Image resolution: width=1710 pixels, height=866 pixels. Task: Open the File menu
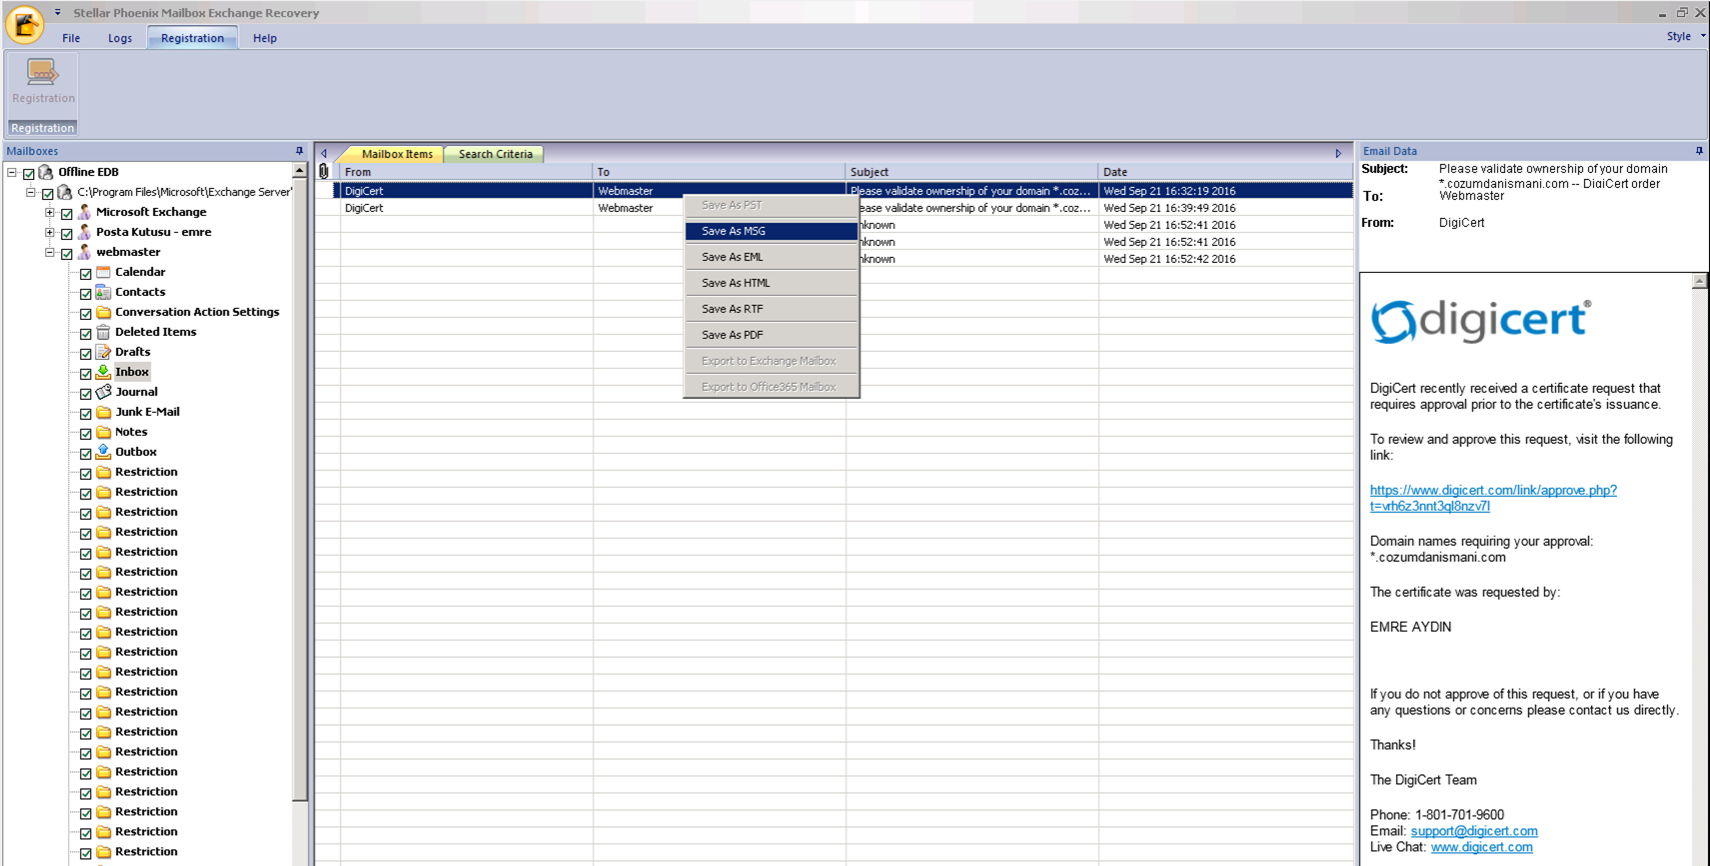pos(71,38)
